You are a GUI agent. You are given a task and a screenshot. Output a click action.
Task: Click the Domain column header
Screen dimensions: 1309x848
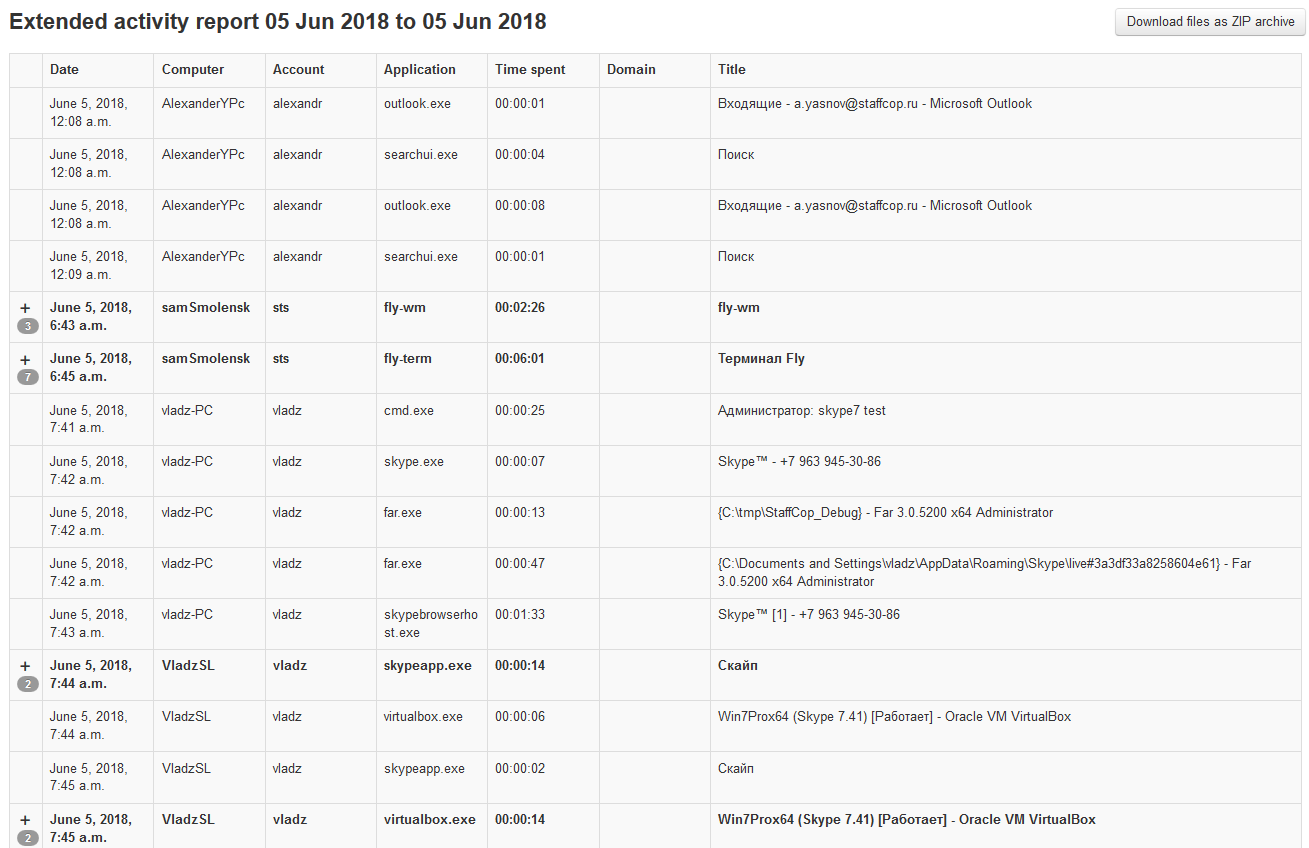631,70
